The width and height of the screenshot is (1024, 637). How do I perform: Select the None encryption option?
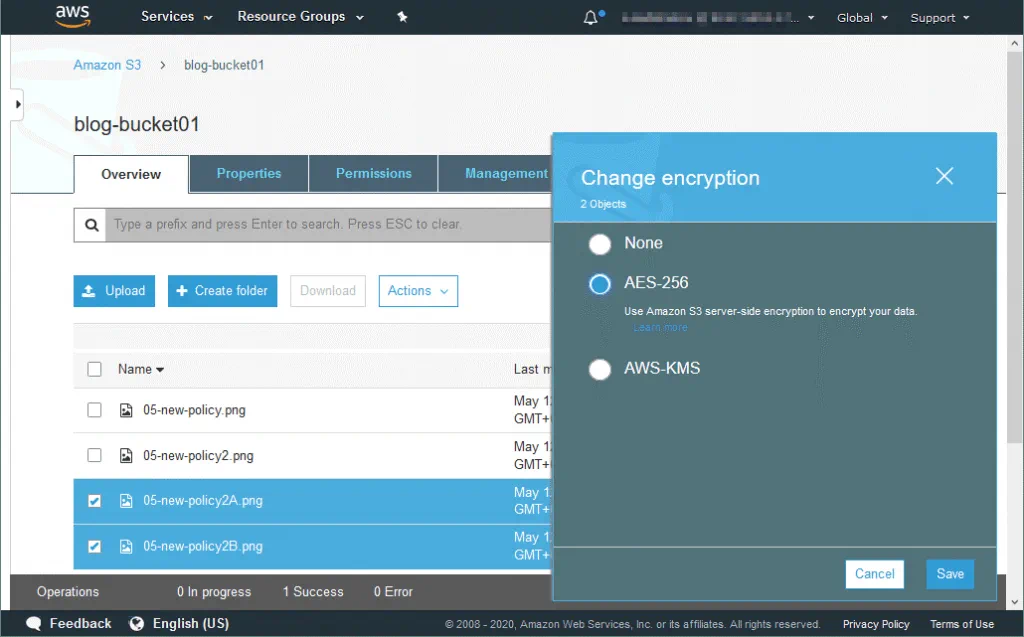(600, 244)
